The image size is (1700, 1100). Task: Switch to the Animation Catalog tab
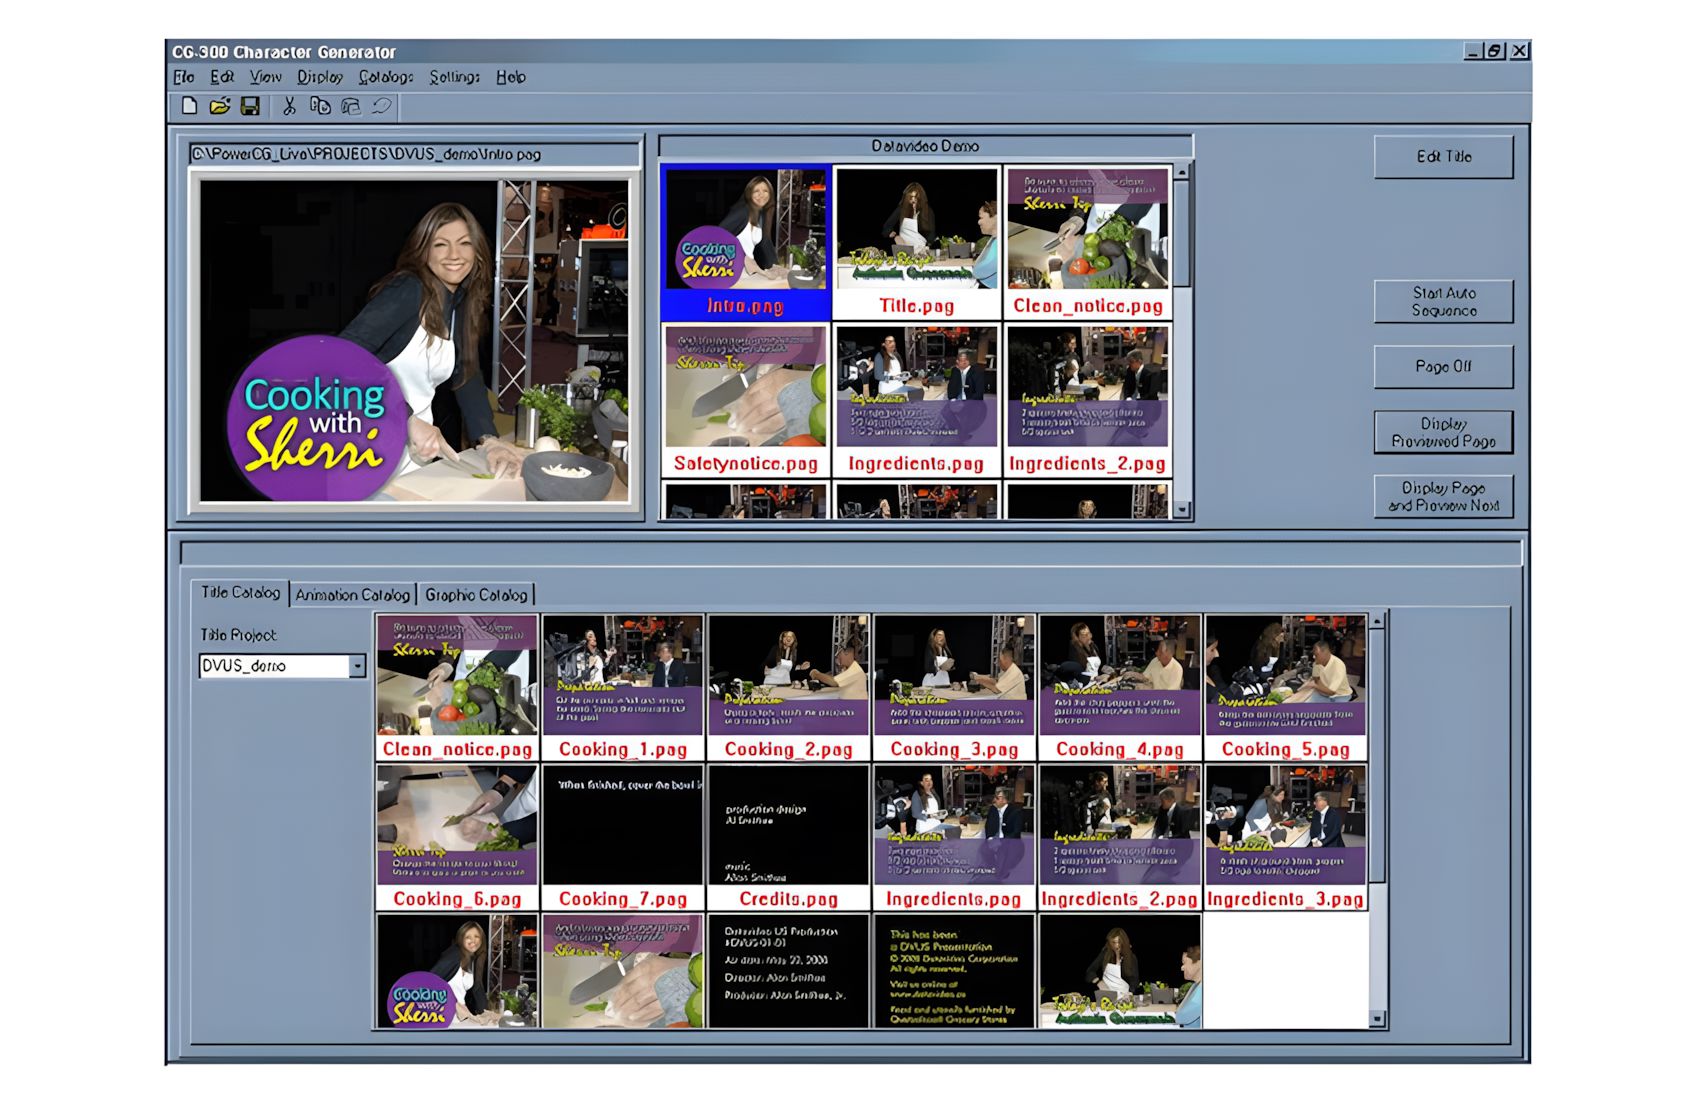coord(353,595)
